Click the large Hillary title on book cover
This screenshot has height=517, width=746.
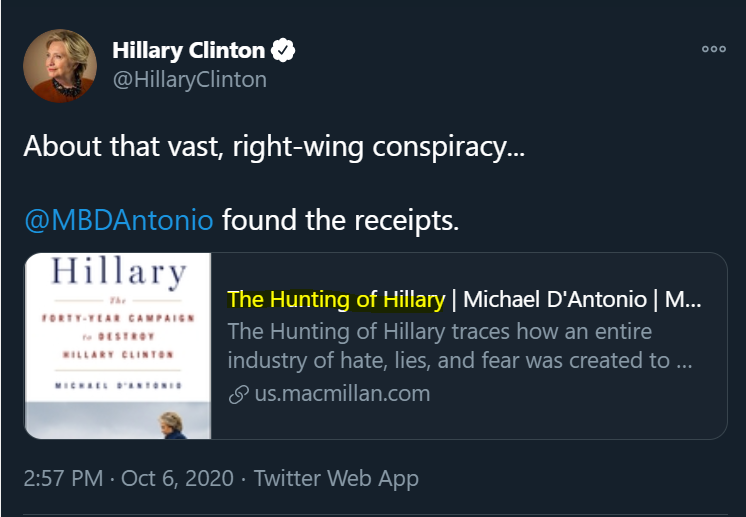click(118, 274)
